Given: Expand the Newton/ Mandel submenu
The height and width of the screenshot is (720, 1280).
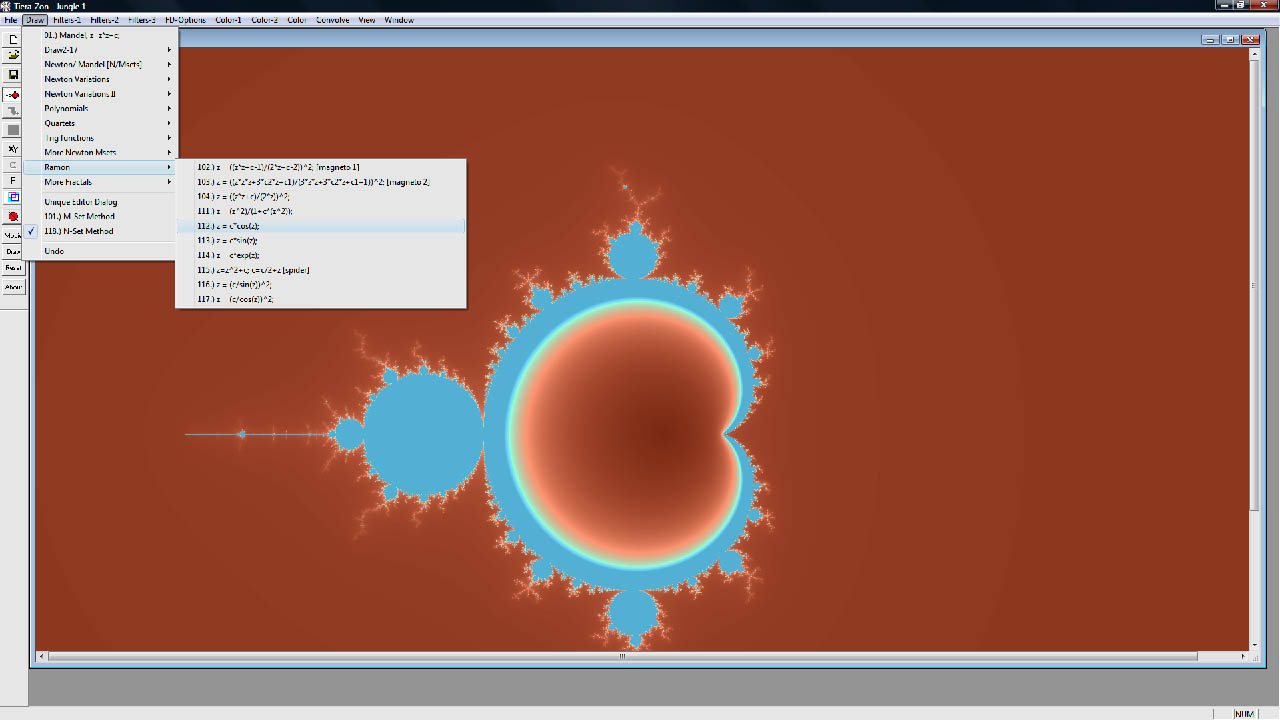Looking at the screenshot, I should tap(100, 64).
